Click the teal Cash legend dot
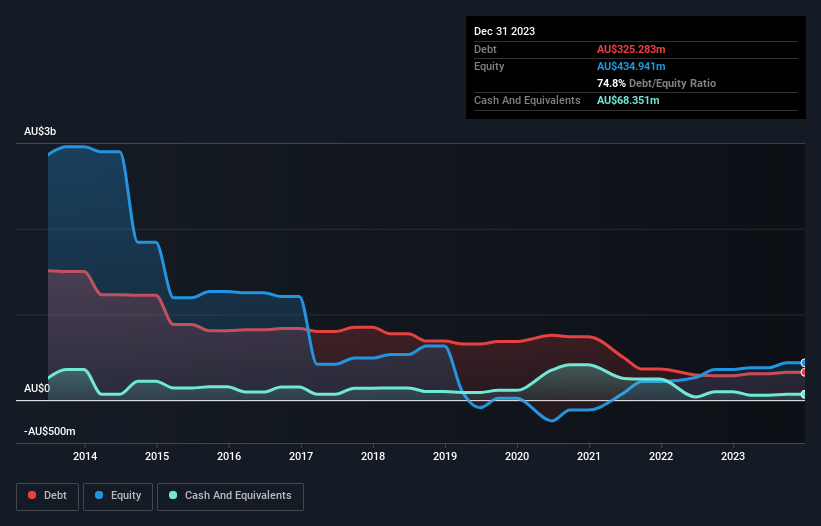Screen dimensions: 821x526 pyautogui.click(x=173, y=495)
